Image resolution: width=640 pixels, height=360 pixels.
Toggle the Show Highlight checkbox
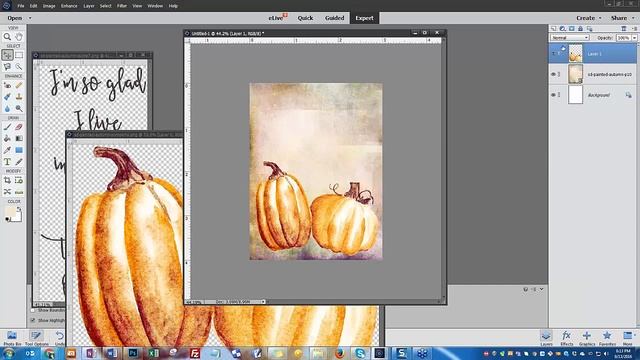click(x=33, y=320)
